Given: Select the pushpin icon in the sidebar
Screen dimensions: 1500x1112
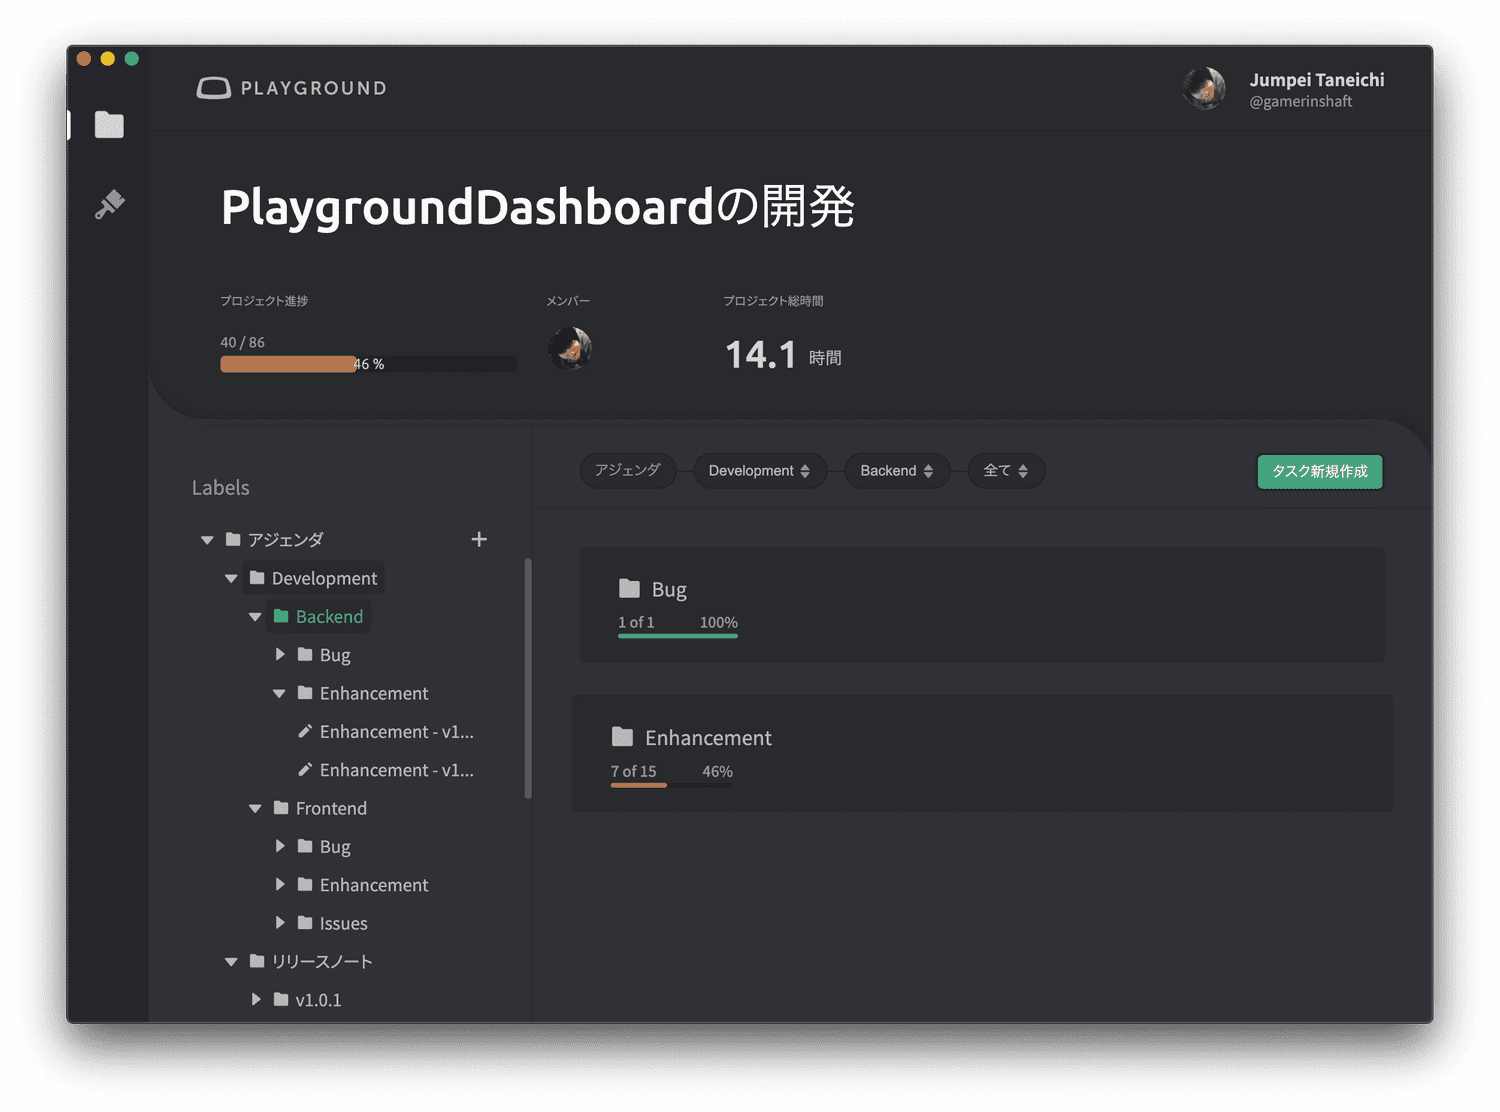Looking at the screenshot, I should point(109,204).
